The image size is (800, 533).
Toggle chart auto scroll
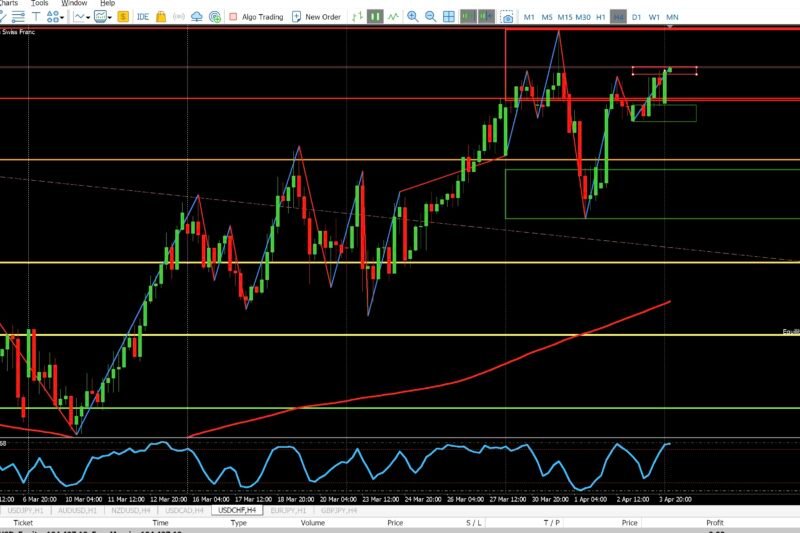(x=468, y=17)
